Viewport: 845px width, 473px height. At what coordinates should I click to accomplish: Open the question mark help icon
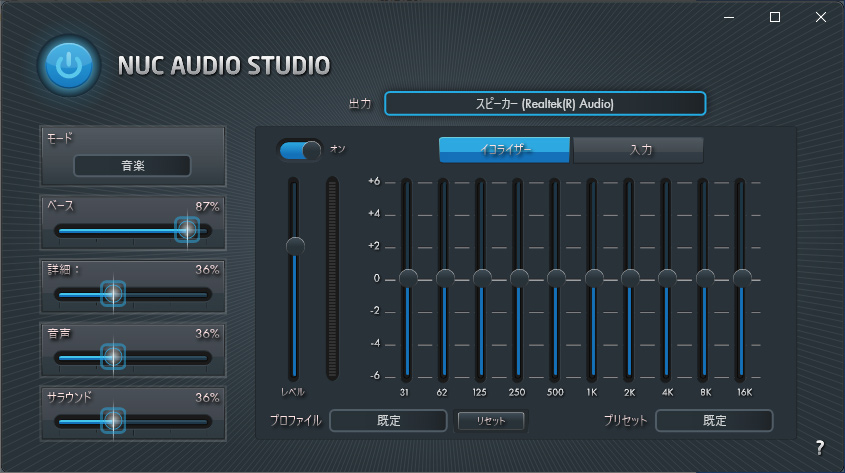click(820, 447)
